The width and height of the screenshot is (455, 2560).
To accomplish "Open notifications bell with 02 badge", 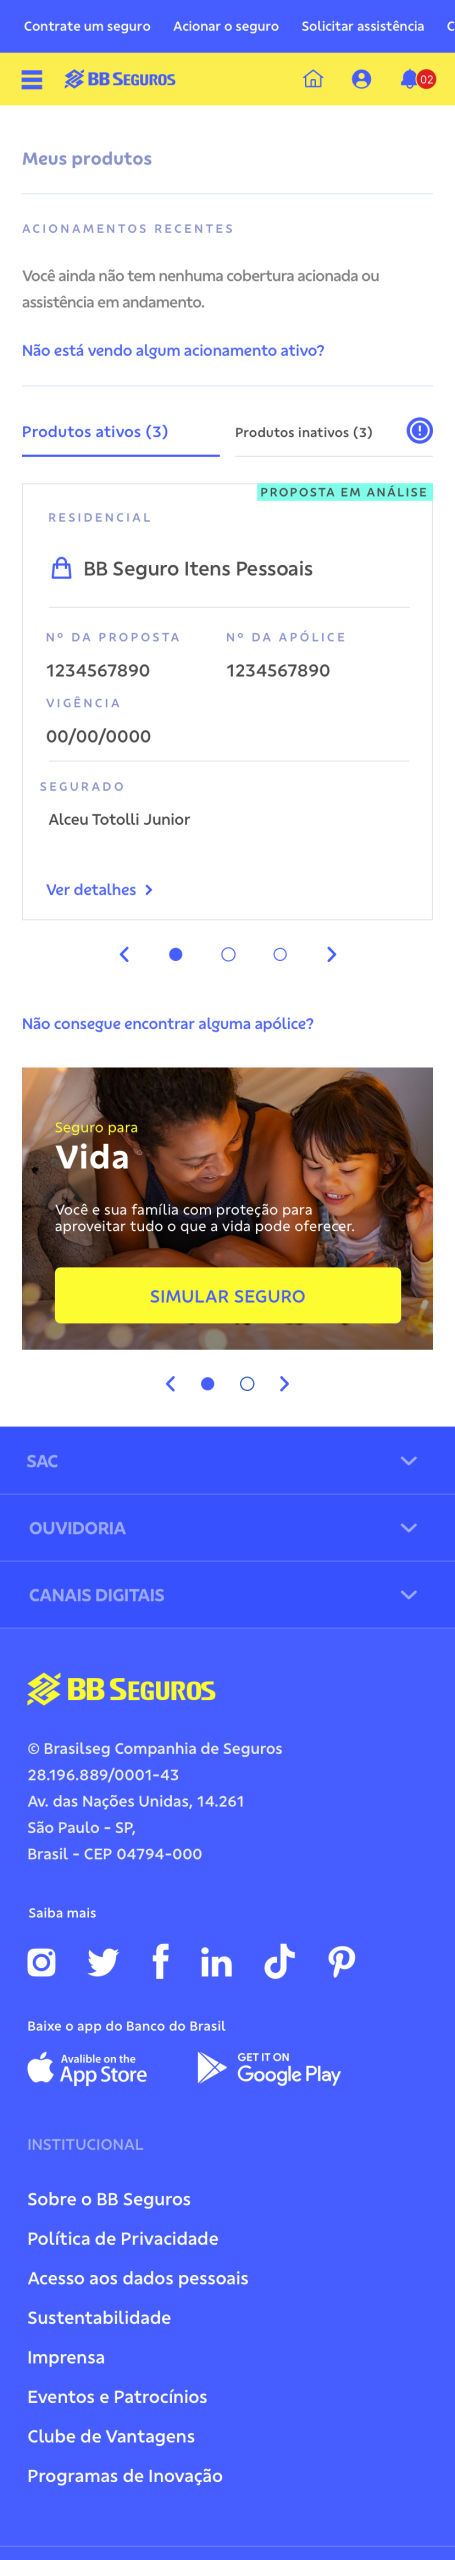I will pos(417,79).
